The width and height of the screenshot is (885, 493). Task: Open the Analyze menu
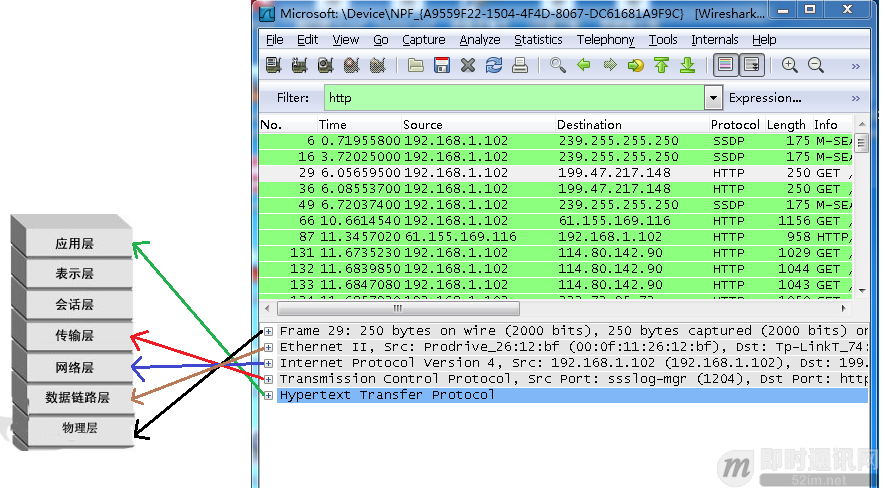click(480, 40)
